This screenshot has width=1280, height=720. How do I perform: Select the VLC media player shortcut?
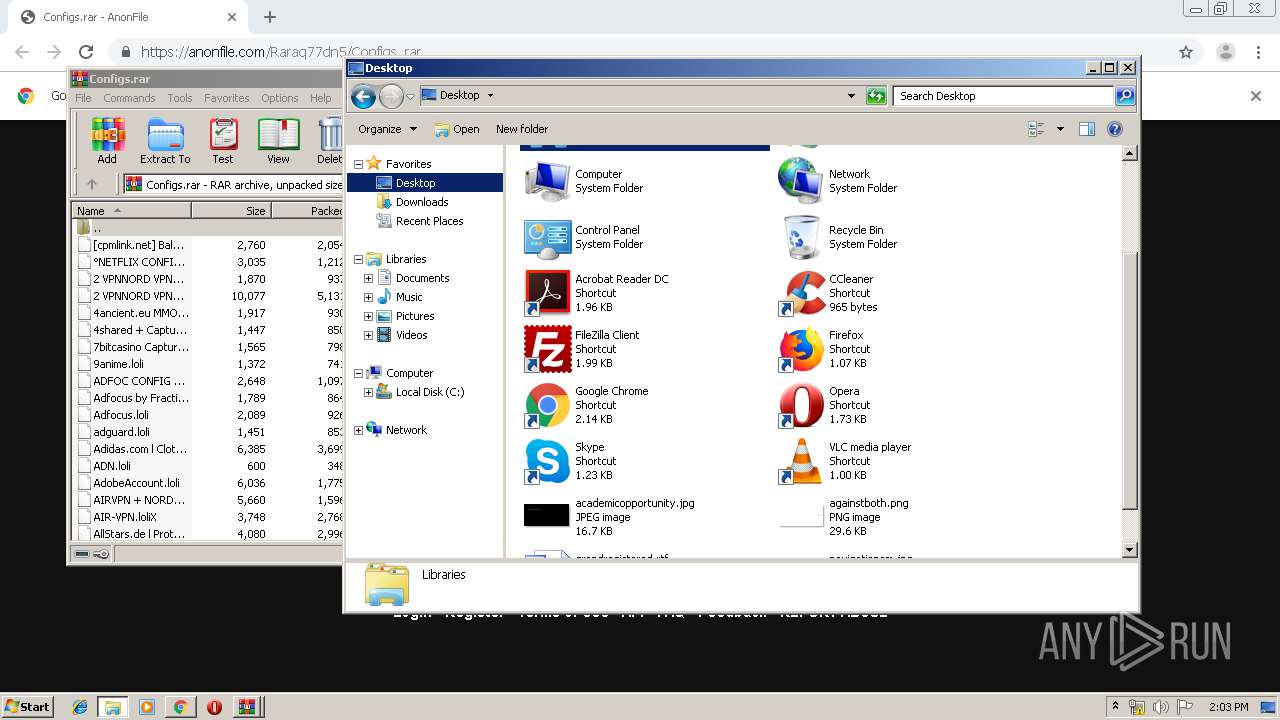coord(802,461)
